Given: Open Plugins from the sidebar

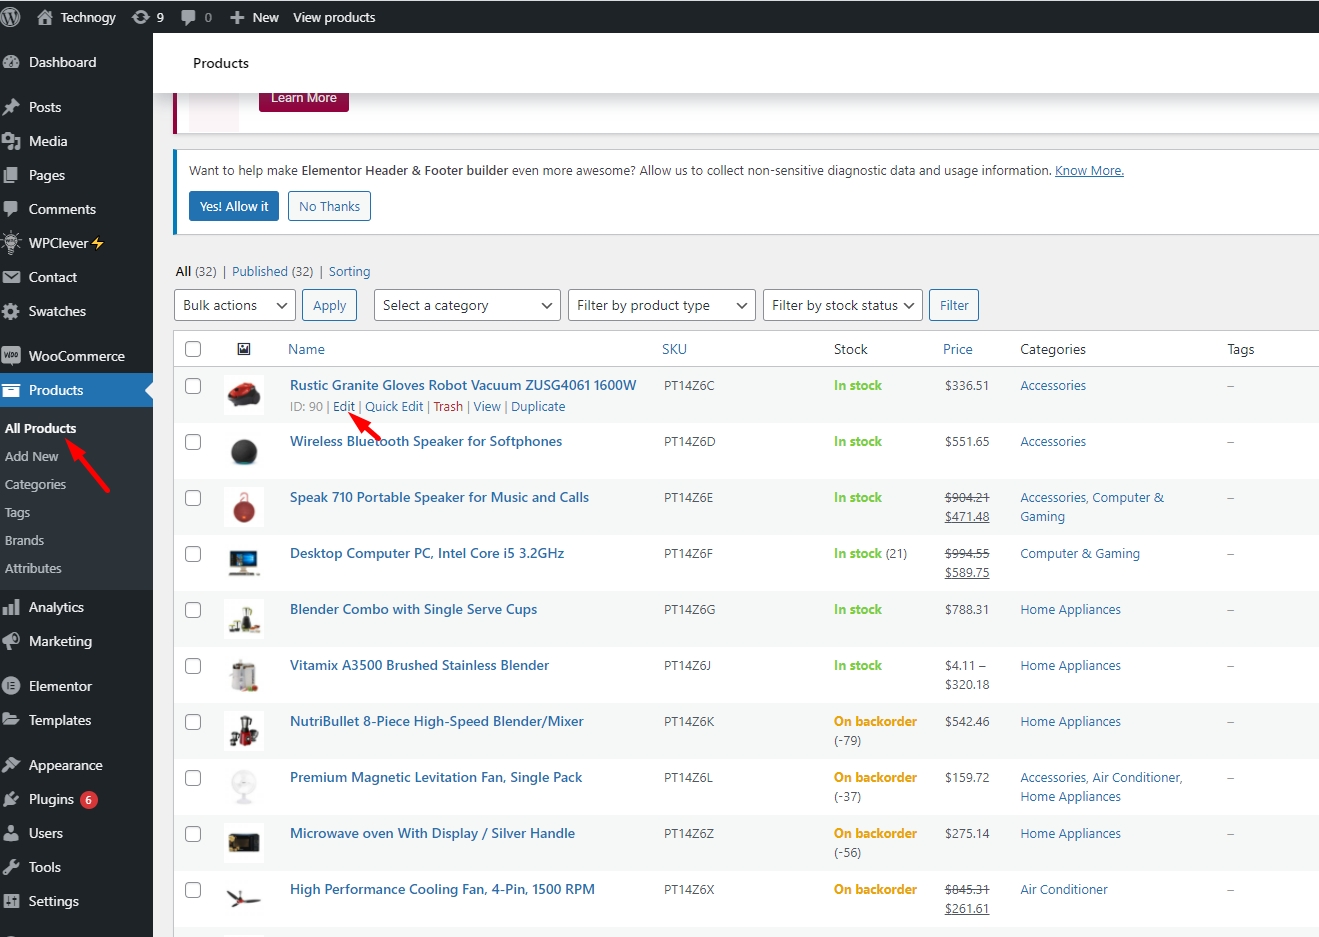Looking at the screenshot, I should (51, 799).
